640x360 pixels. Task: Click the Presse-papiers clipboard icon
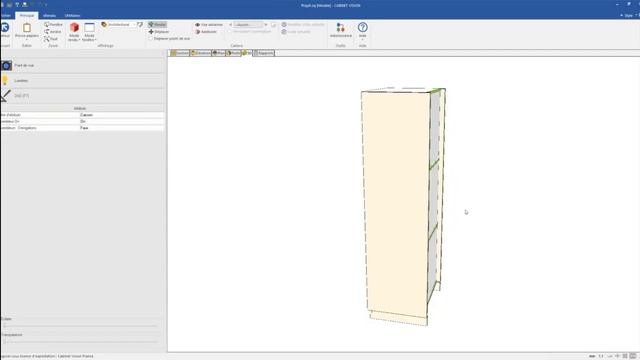click(x=27, y=28)
